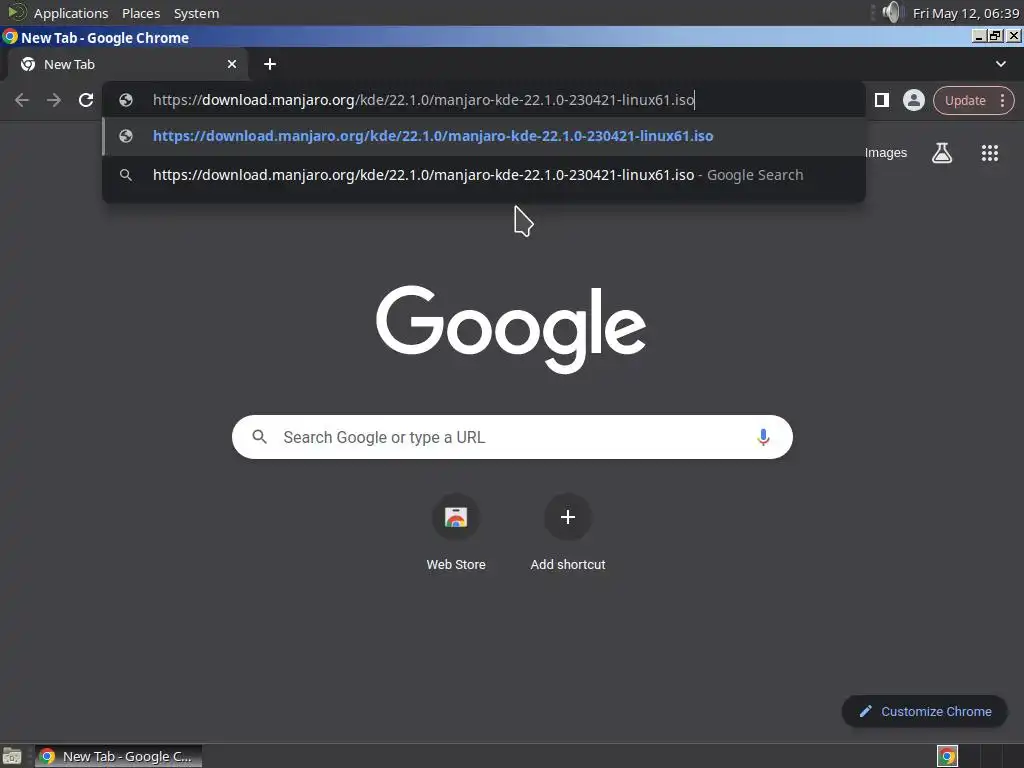Screen dimensions: 1024x768
Task: Click the volume speaker icon
Action: point(891,12)
